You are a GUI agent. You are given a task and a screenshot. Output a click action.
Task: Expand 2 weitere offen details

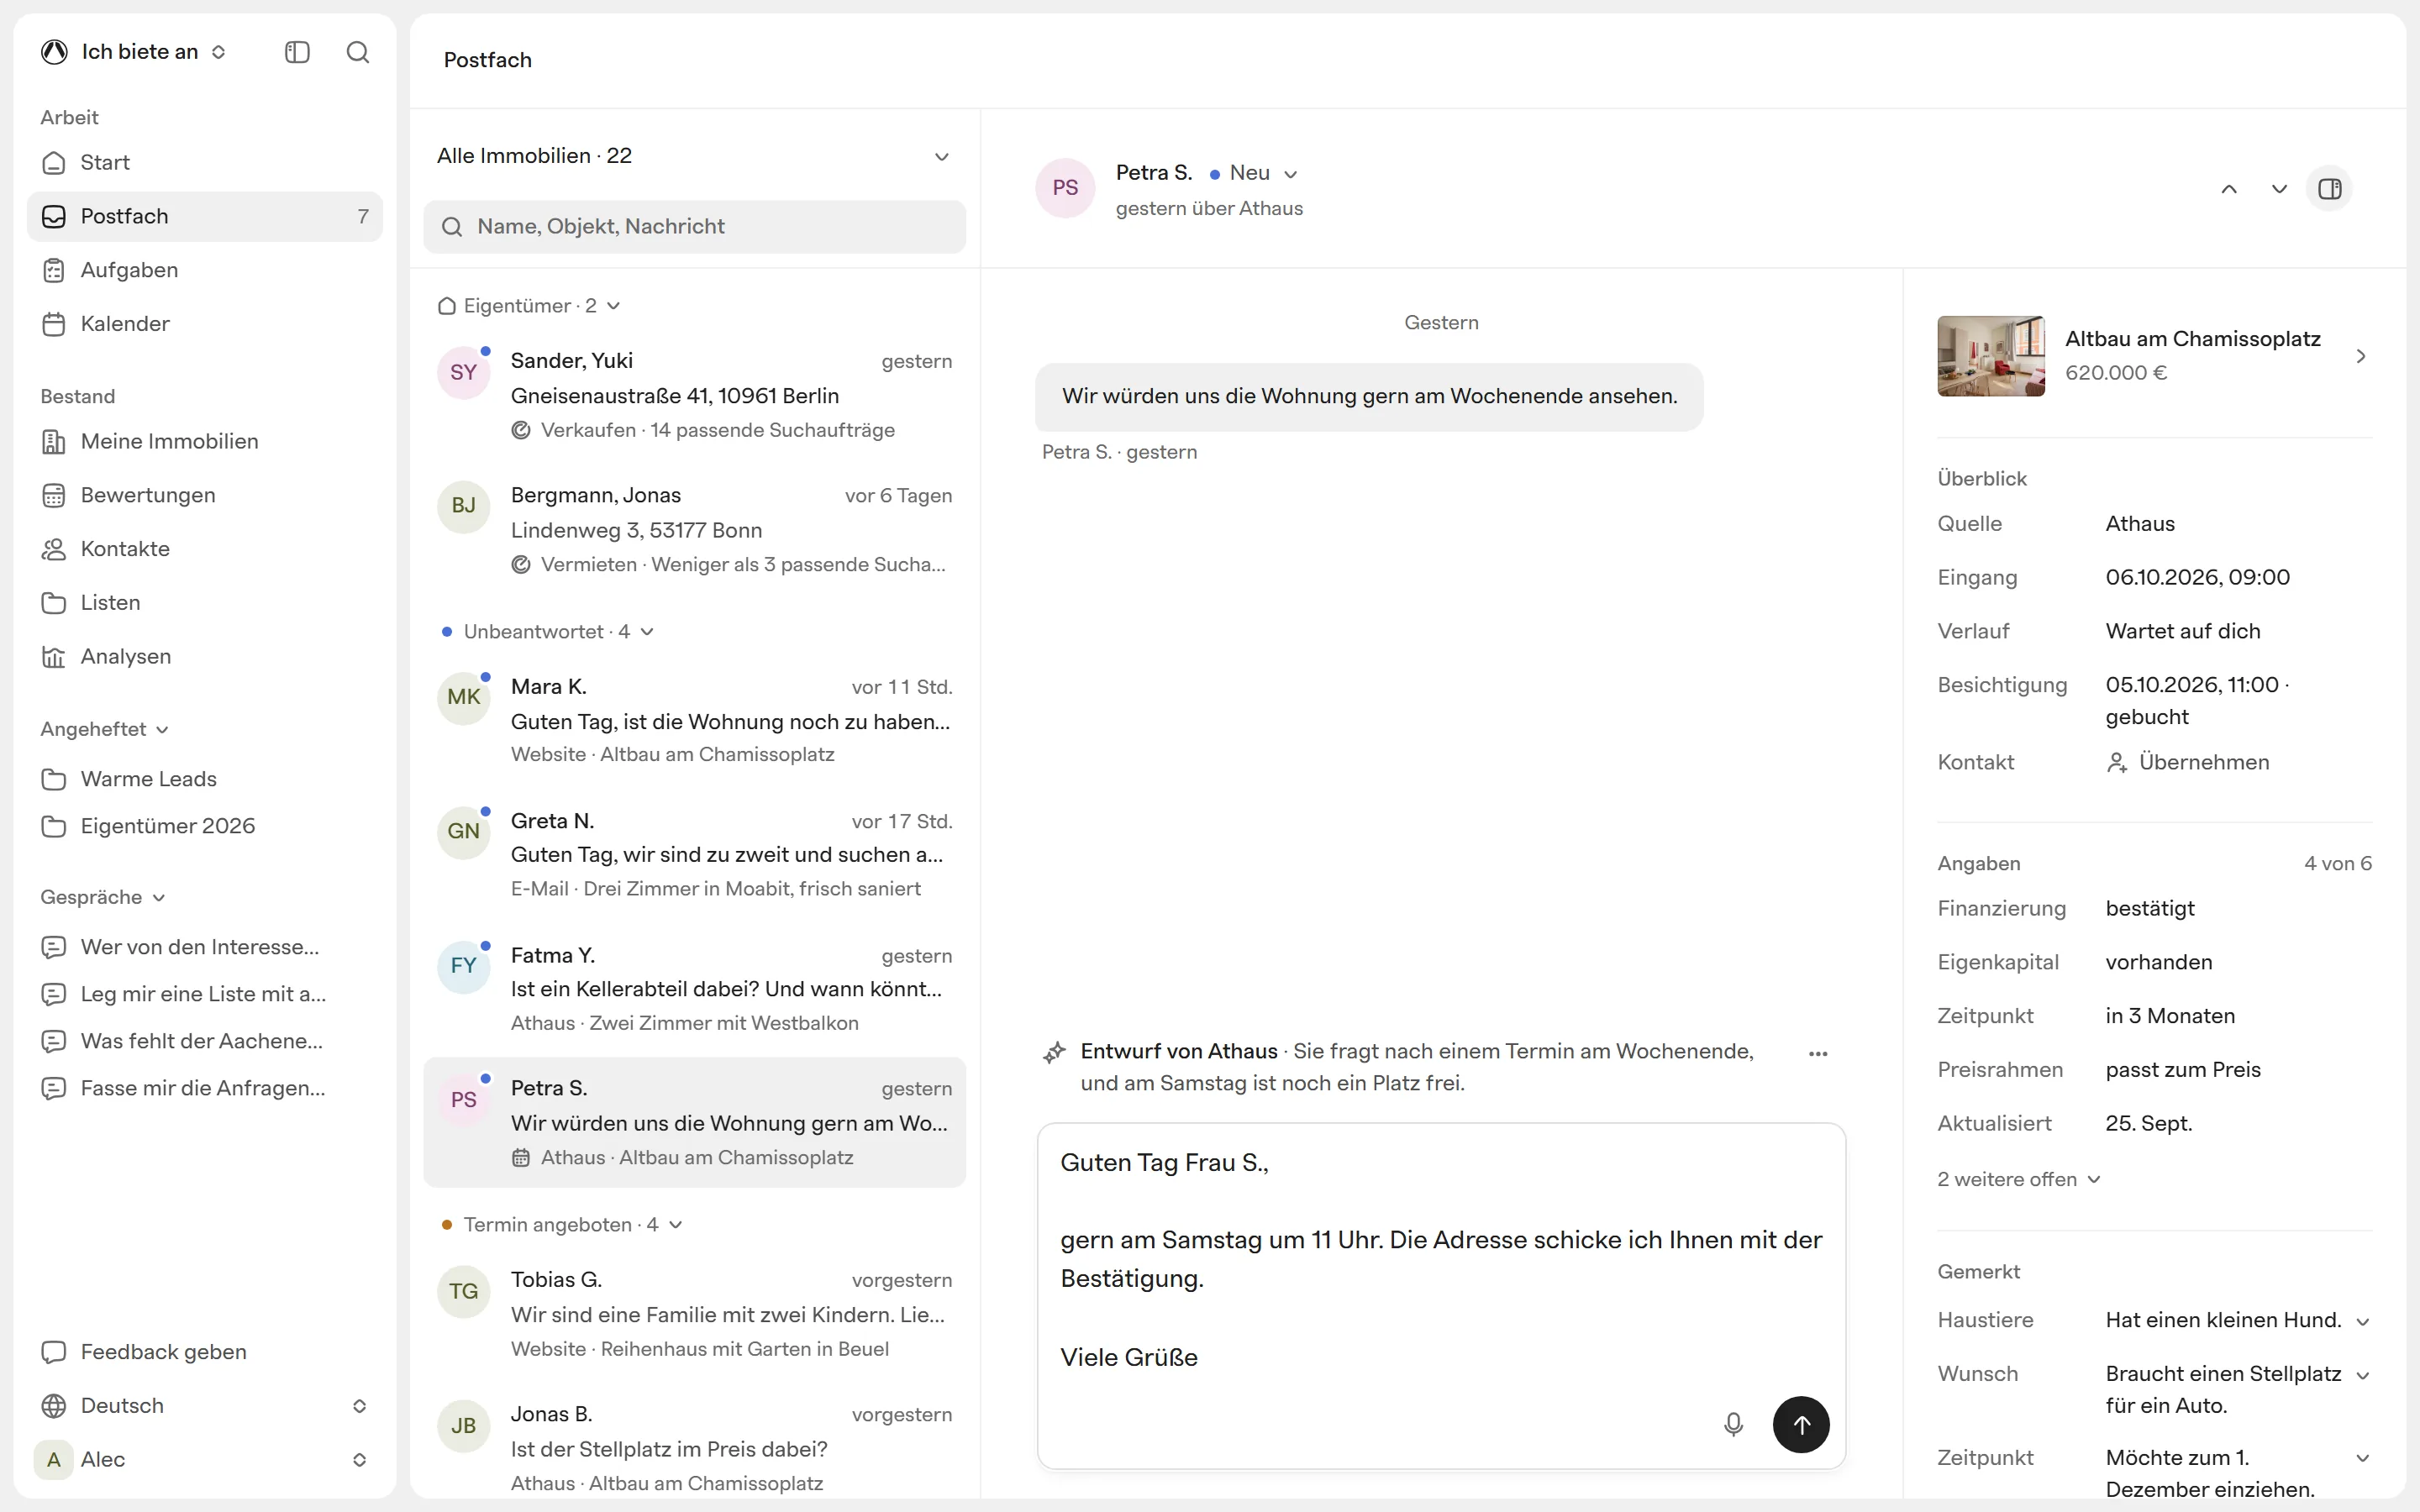[x=2019, y=1180]
